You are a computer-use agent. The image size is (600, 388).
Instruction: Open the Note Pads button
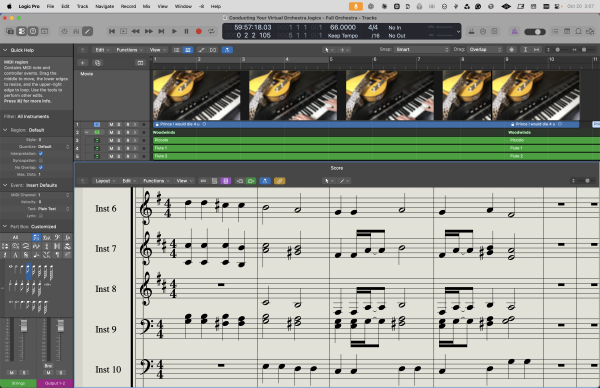(567, 31)
